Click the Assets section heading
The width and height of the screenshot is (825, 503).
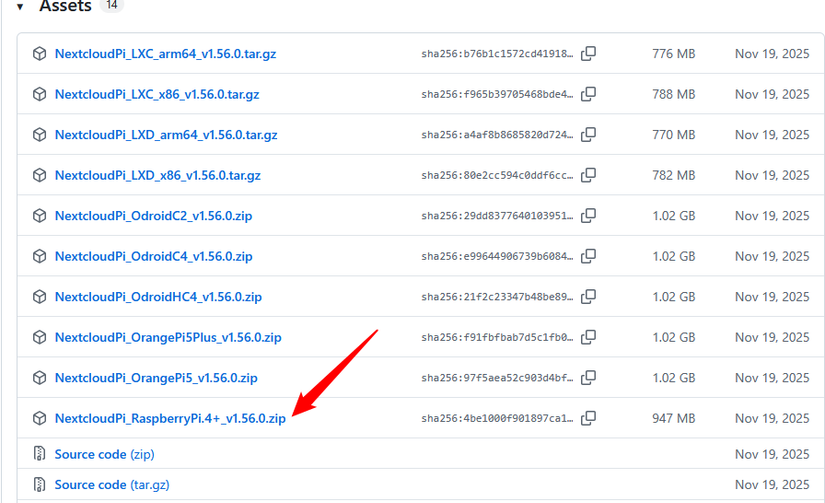click(x=65, y=6)
